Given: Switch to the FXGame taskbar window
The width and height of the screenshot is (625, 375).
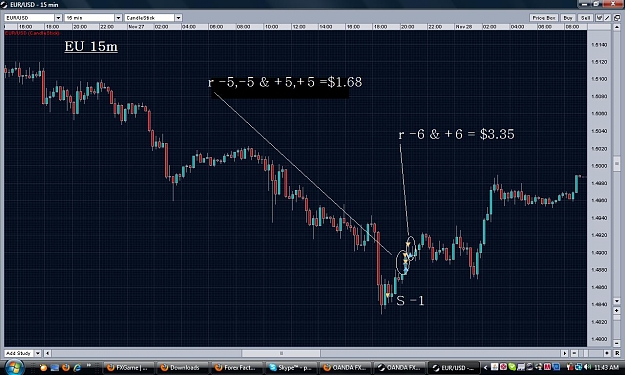Looking at the screenshot, I should click(x=129, y=367).
